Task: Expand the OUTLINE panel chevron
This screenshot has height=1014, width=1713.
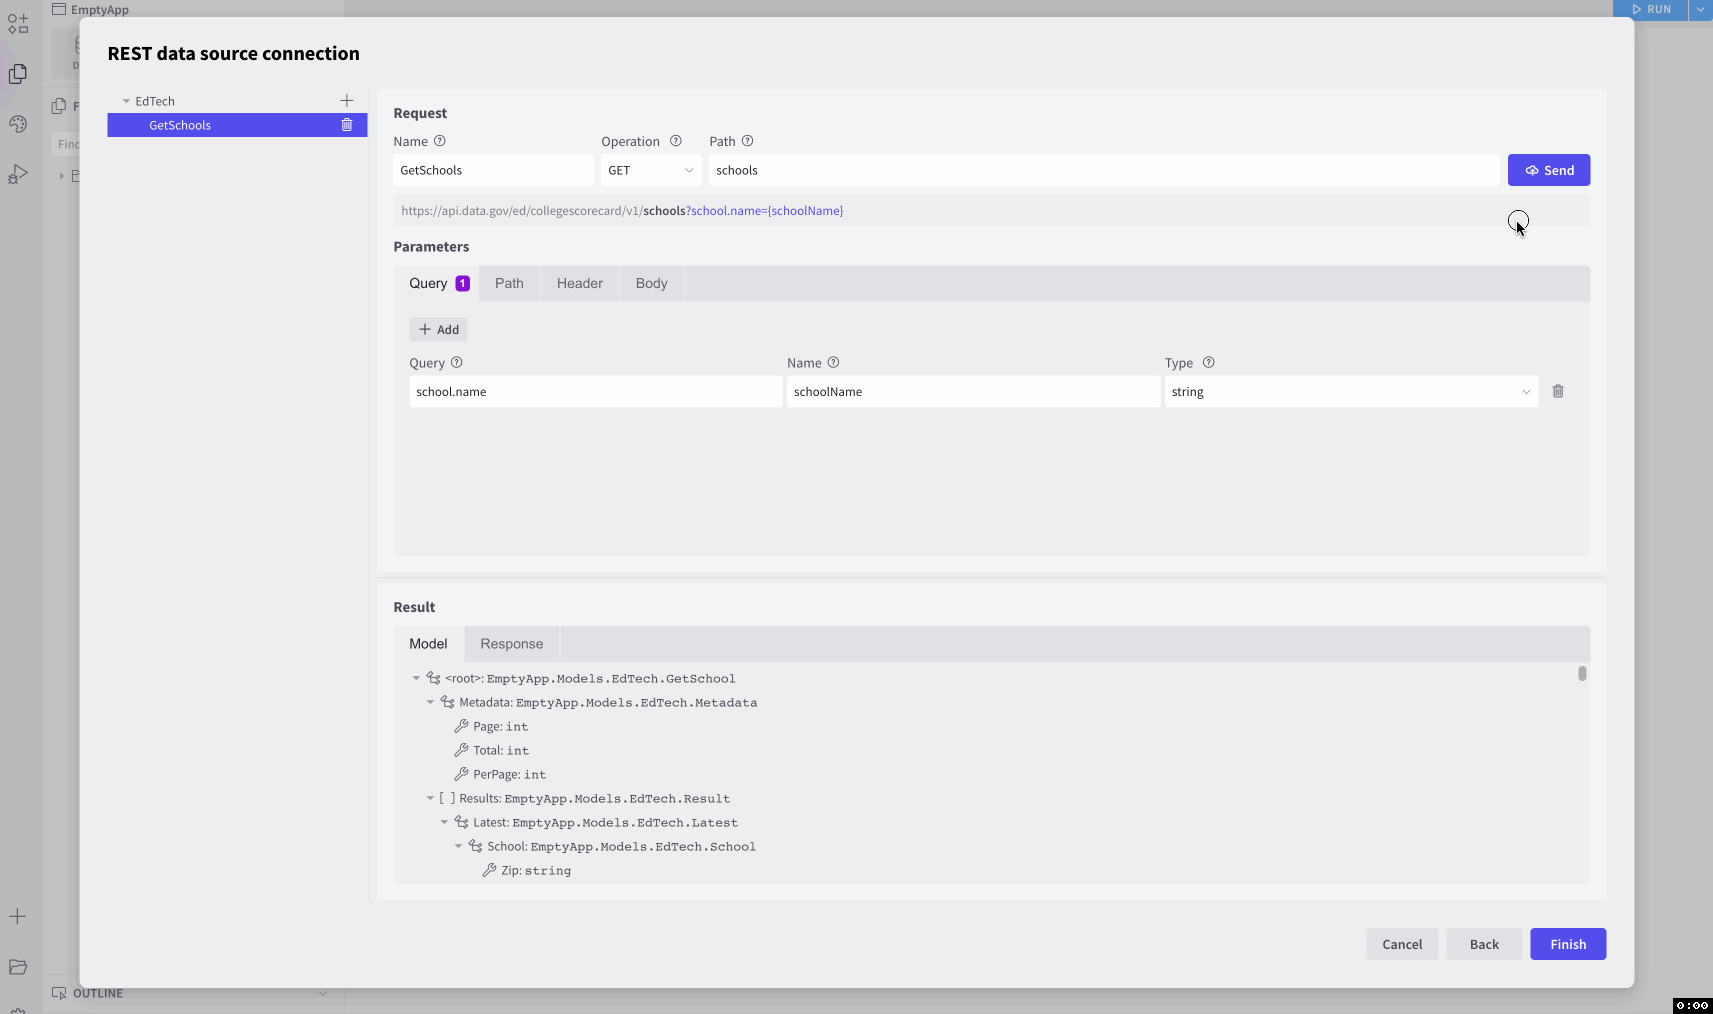Action: point(323,993)
